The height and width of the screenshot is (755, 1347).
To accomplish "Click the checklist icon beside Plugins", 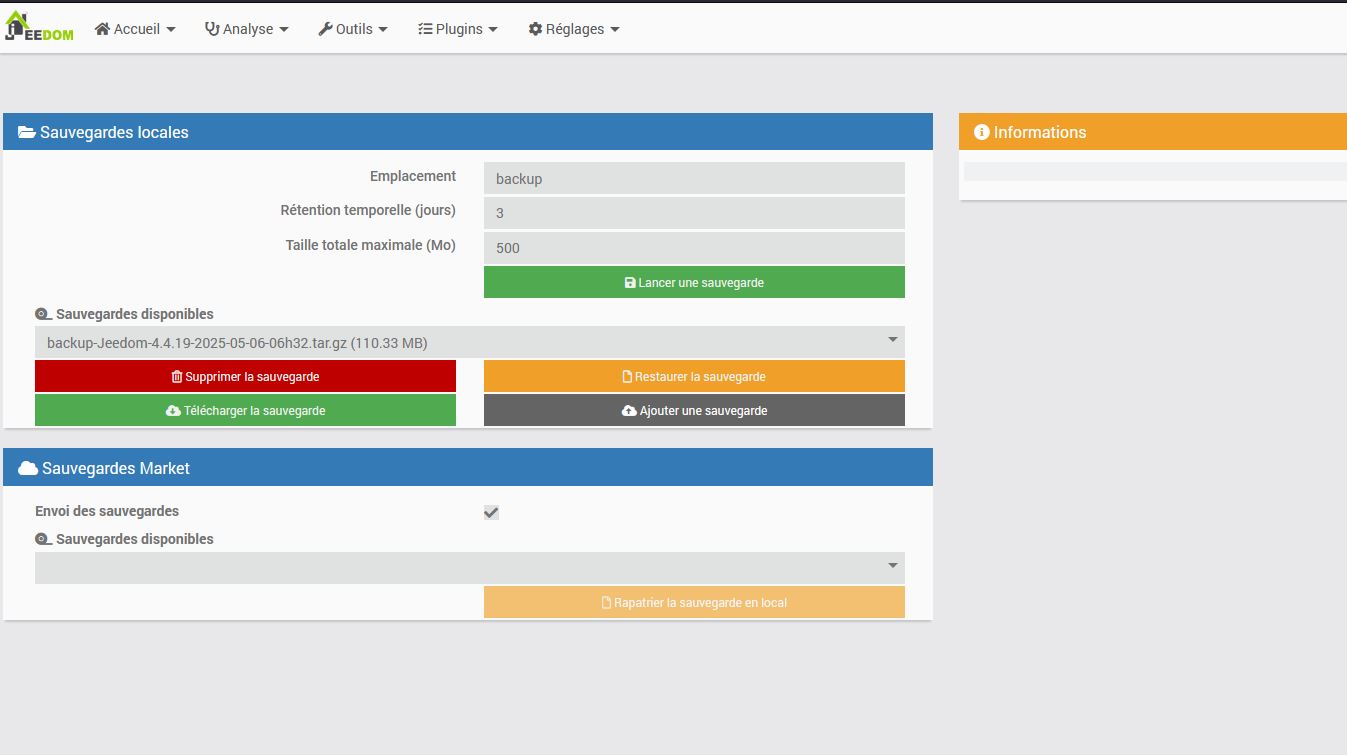I will pyautogui.click(x=425, y=29).
